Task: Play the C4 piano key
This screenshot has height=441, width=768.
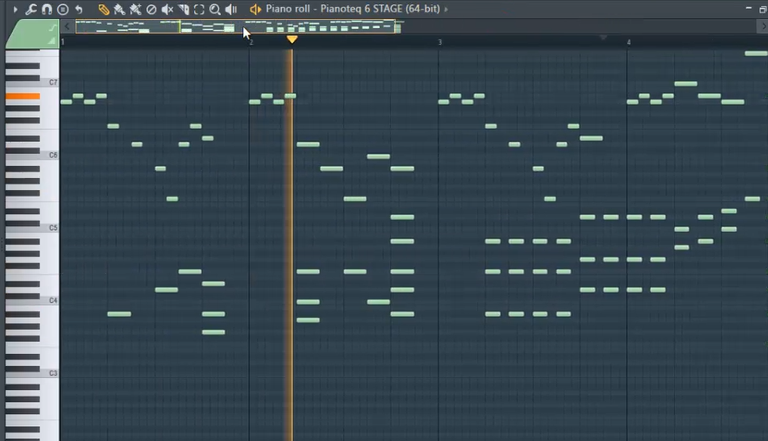Action: 32,302
